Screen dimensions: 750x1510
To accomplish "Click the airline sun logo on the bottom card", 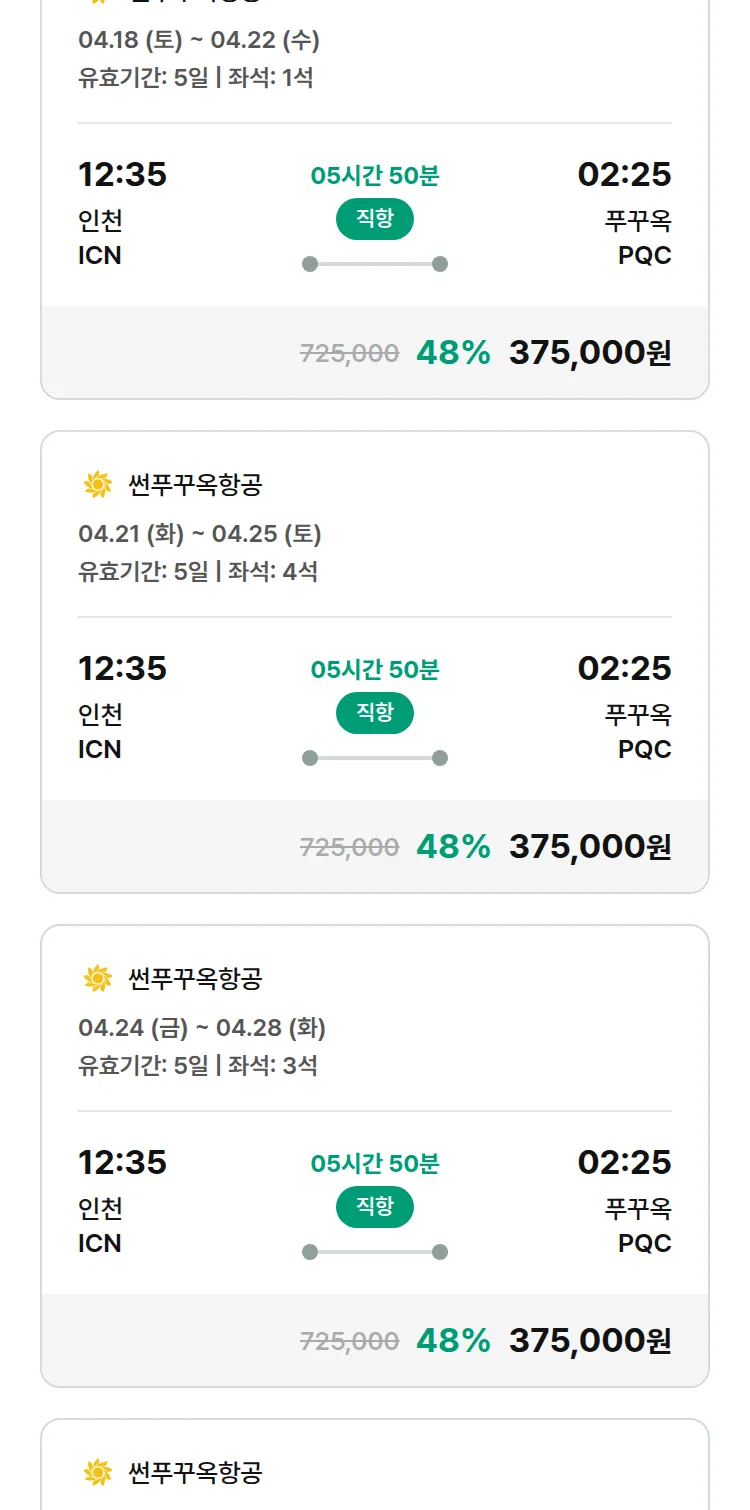I will coord(98,1472).
